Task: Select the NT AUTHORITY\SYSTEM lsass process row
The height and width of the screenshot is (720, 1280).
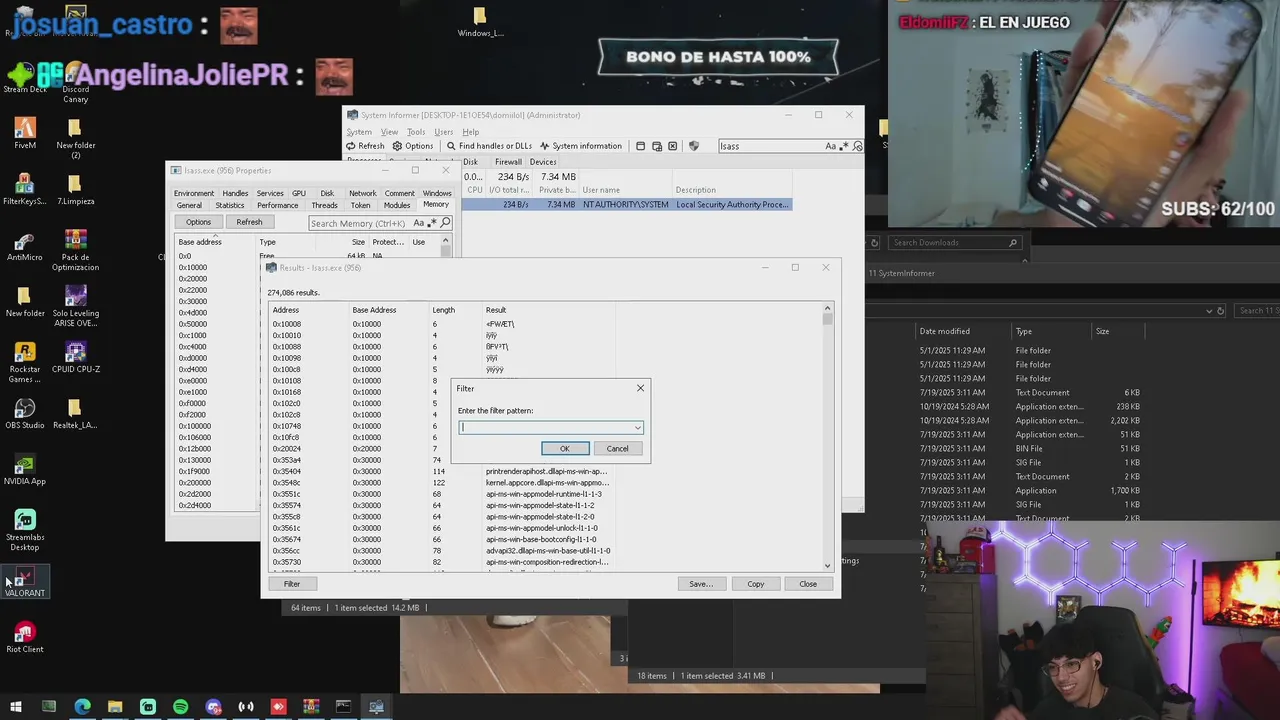Action: pos(626,205)
